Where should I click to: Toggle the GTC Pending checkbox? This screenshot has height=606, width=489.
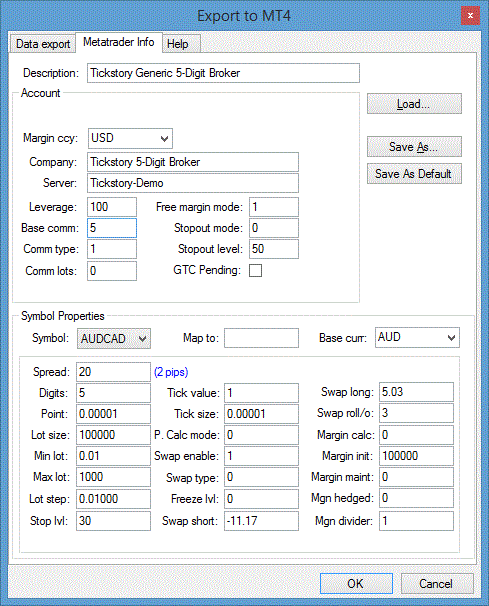255,271
